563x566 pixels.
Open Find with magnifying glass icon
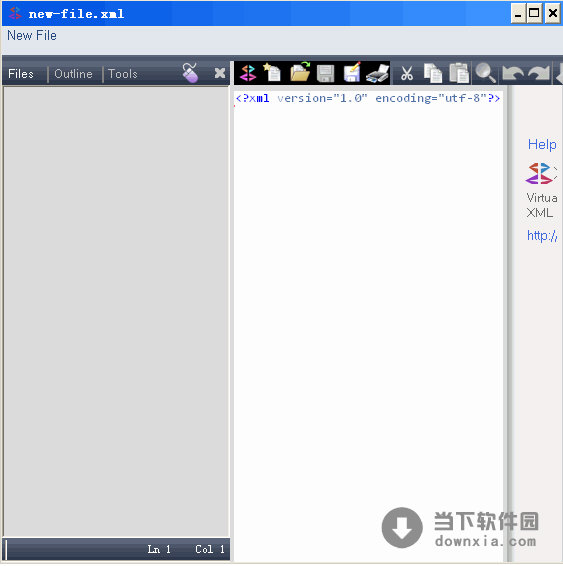pos(485,73)
